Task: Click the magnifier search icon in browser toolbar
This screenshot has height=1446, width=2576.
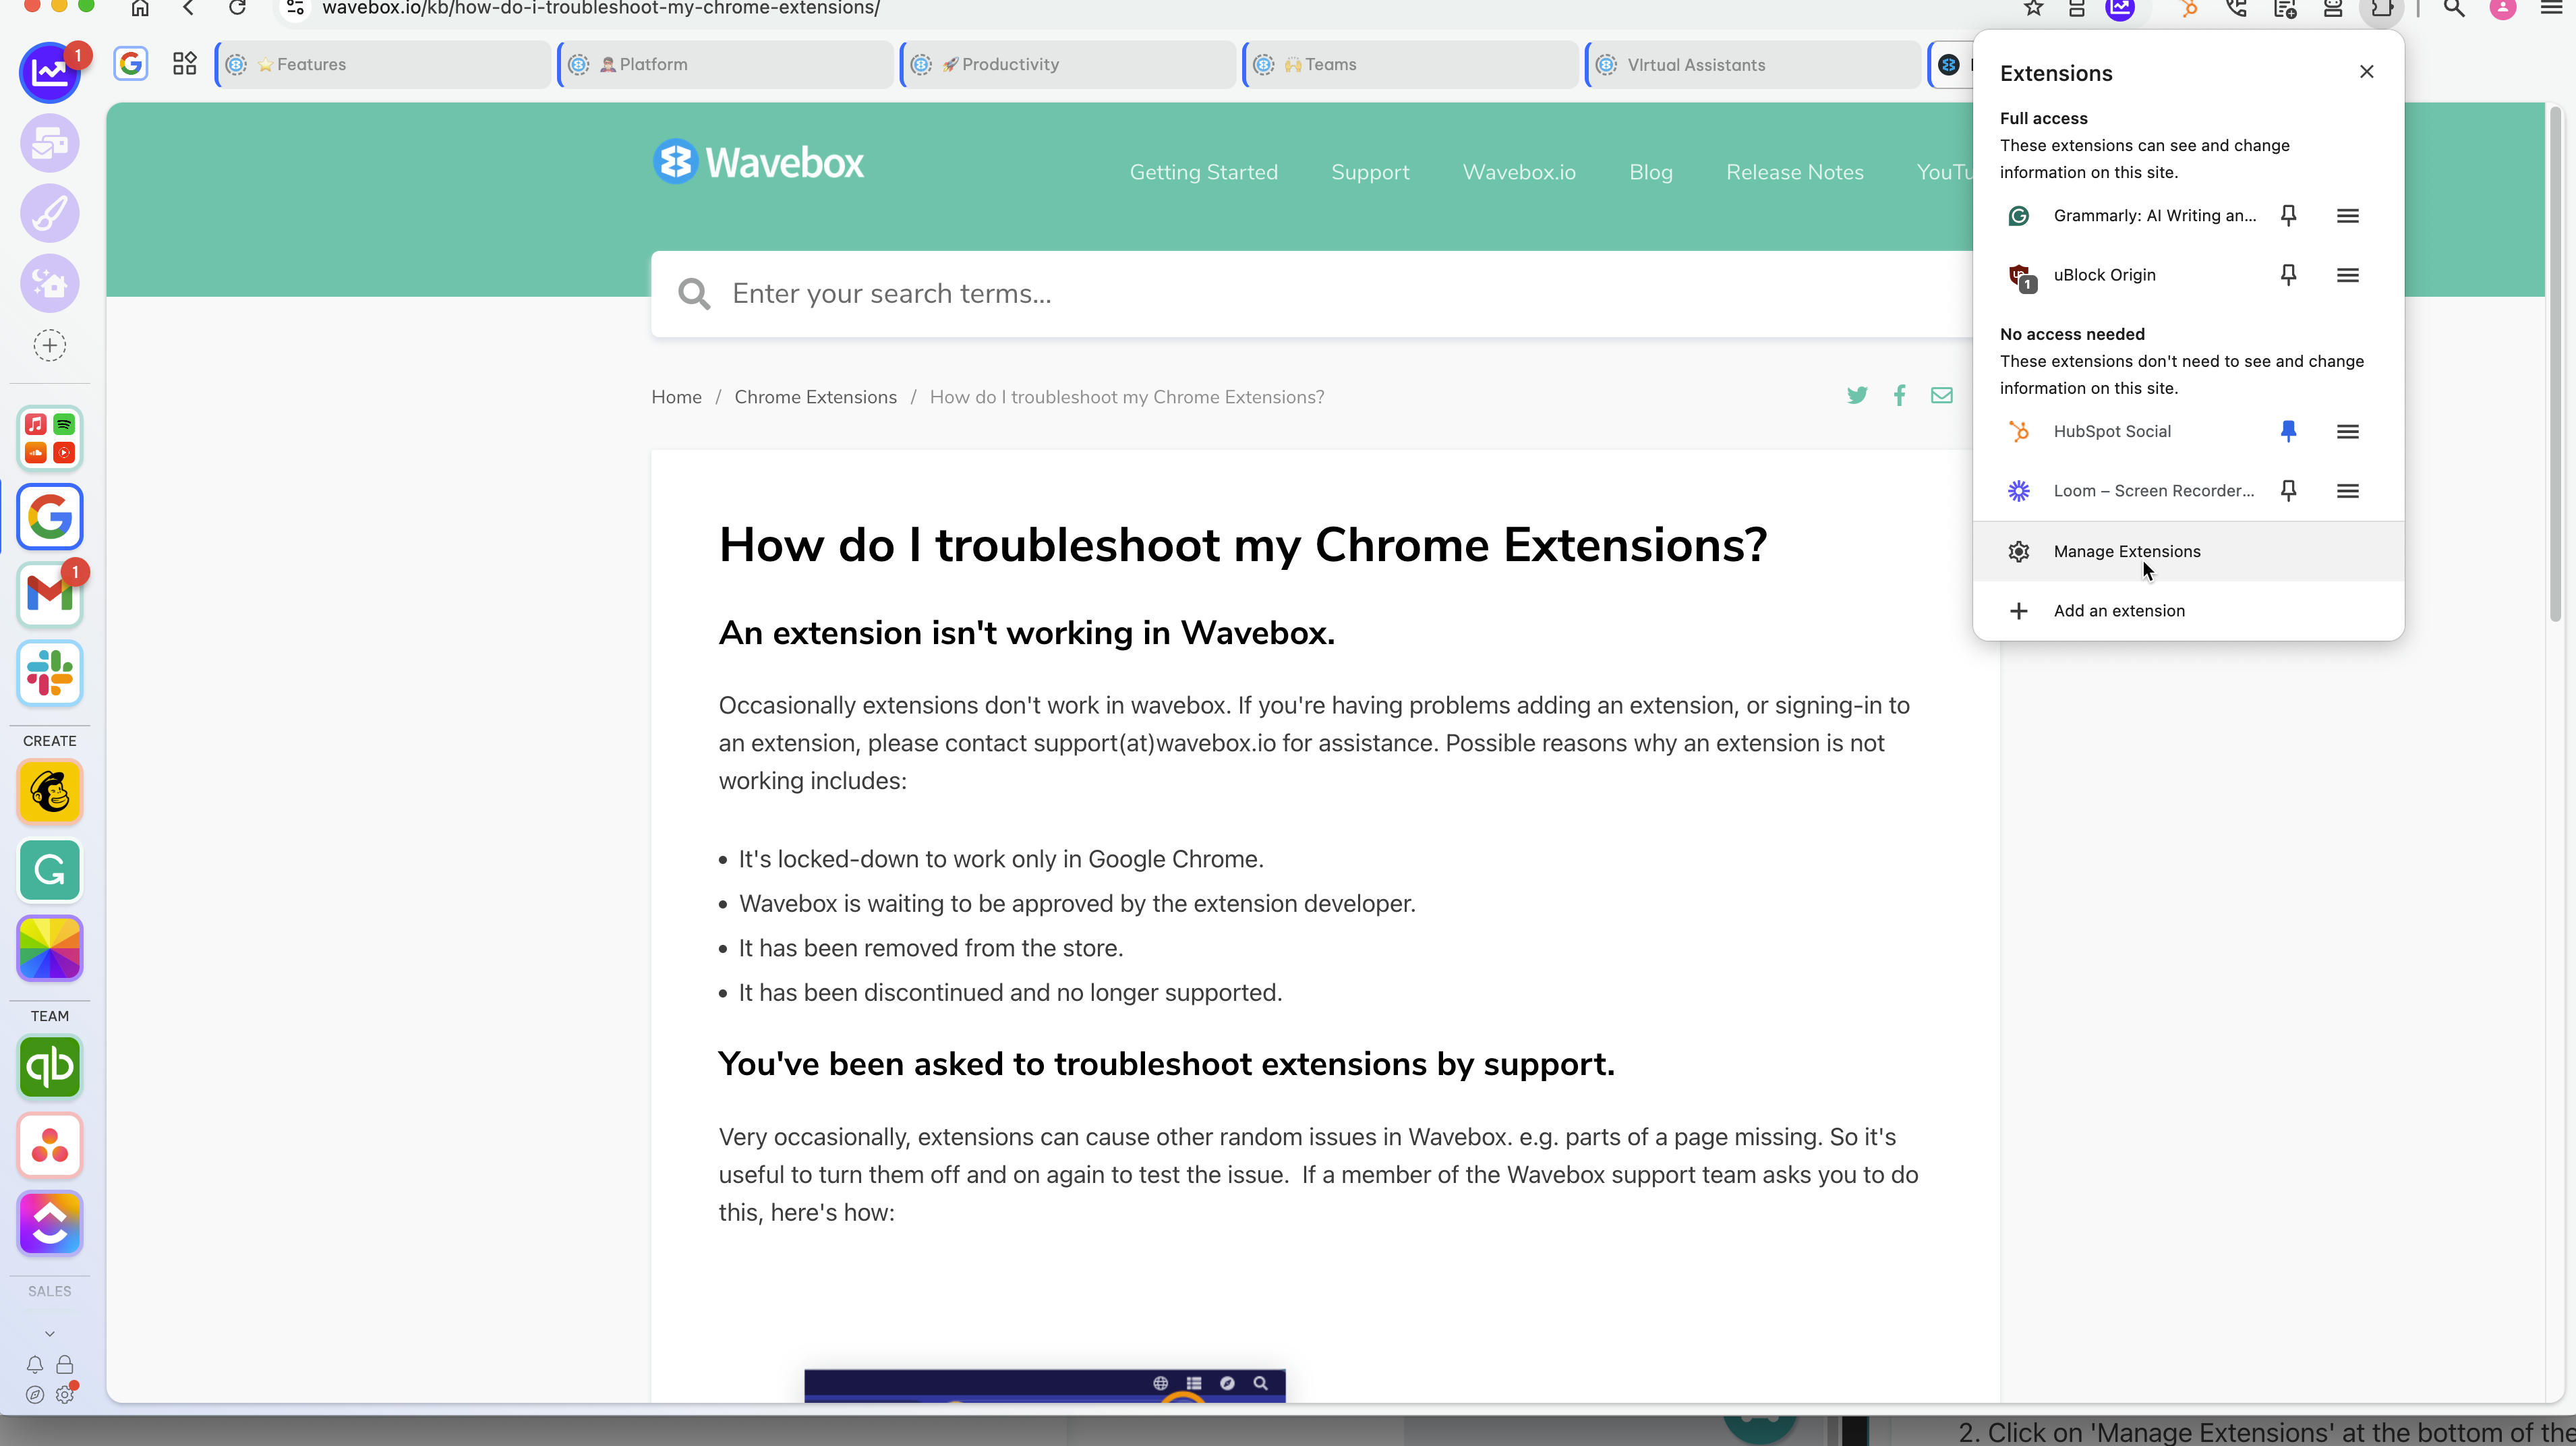Action: [x=2454, y=8]
